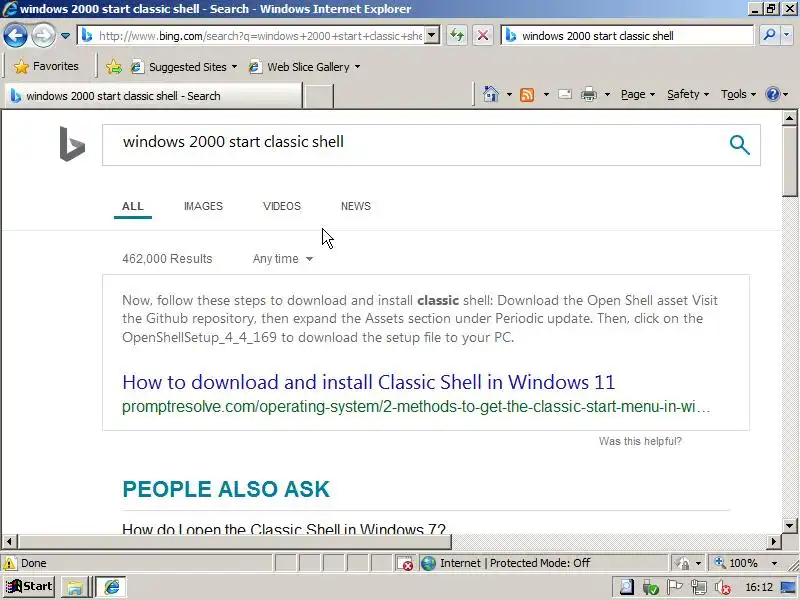This screenshot has width=800, height=600.
Task: Click the tray keyboard icon left of shield
Action: coord(627,587)
